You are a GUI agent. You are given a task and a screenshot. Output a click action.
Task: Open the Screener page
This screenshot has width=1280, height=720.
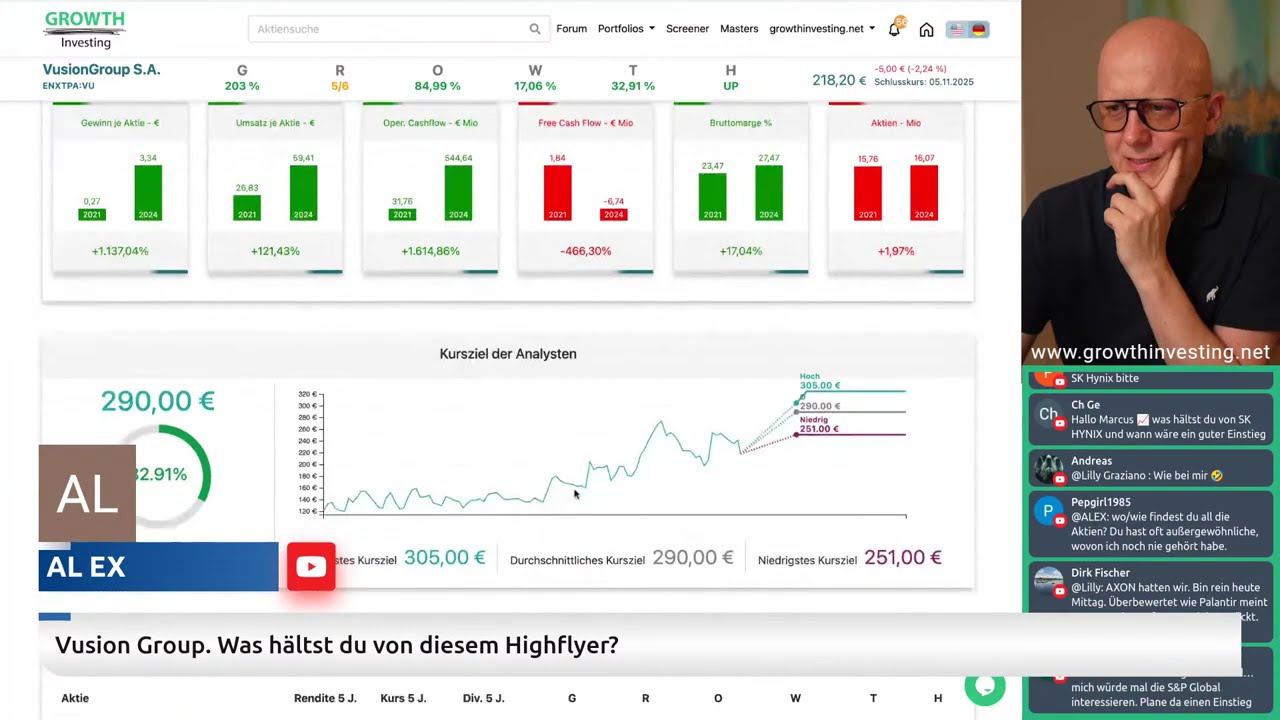pyautogui.click(x=687, y=29)
